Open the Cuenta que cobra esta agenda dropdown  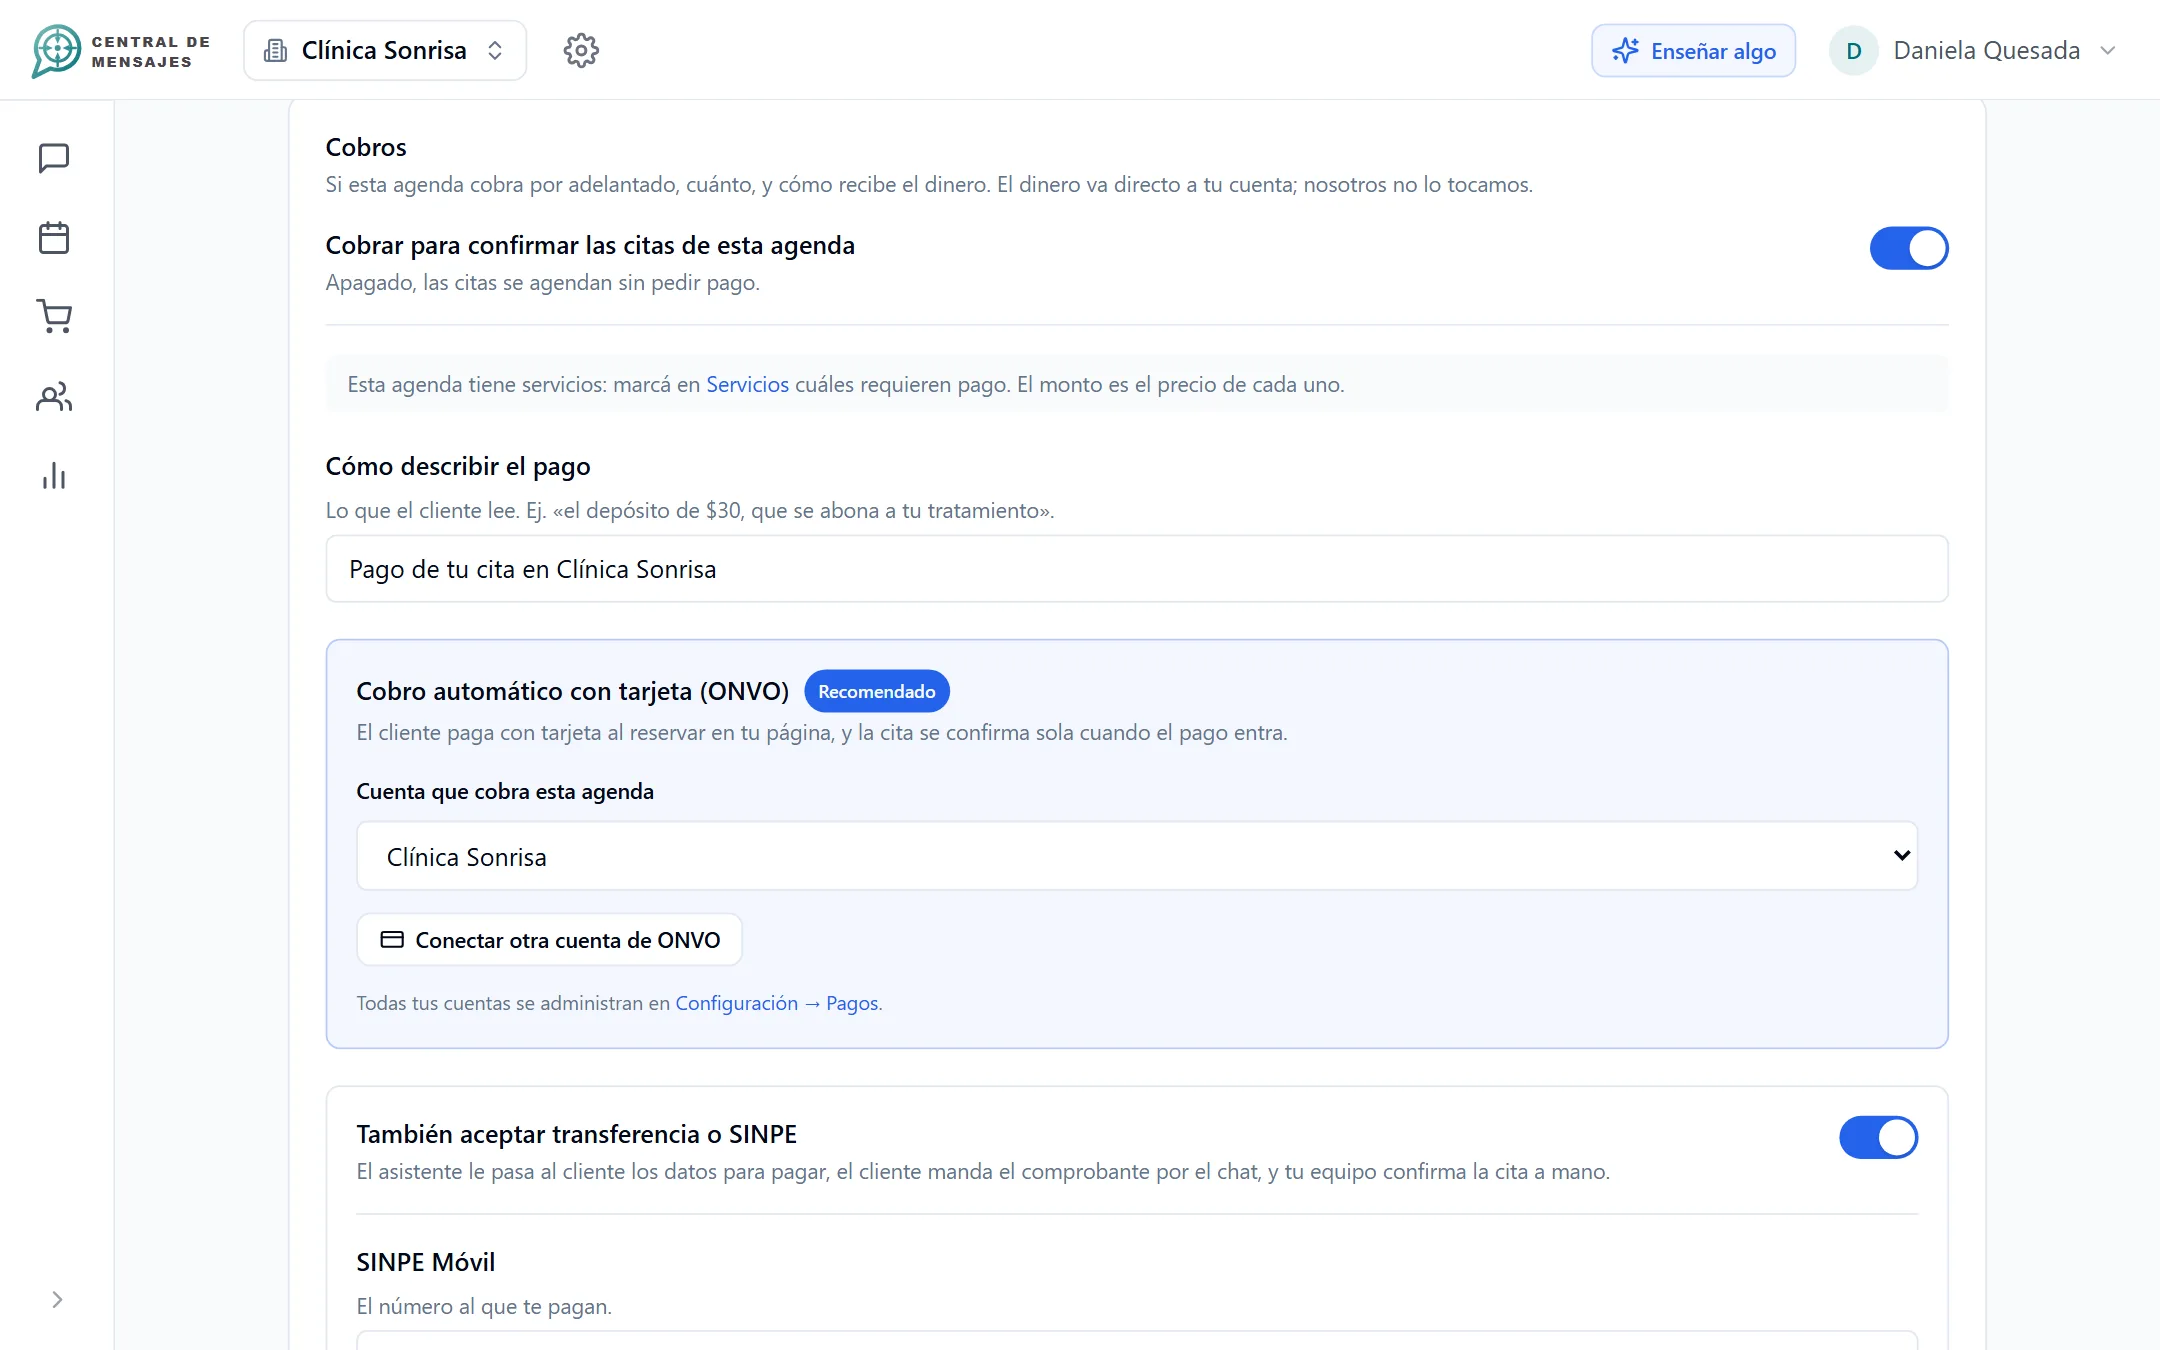(x=1136, y=856)
